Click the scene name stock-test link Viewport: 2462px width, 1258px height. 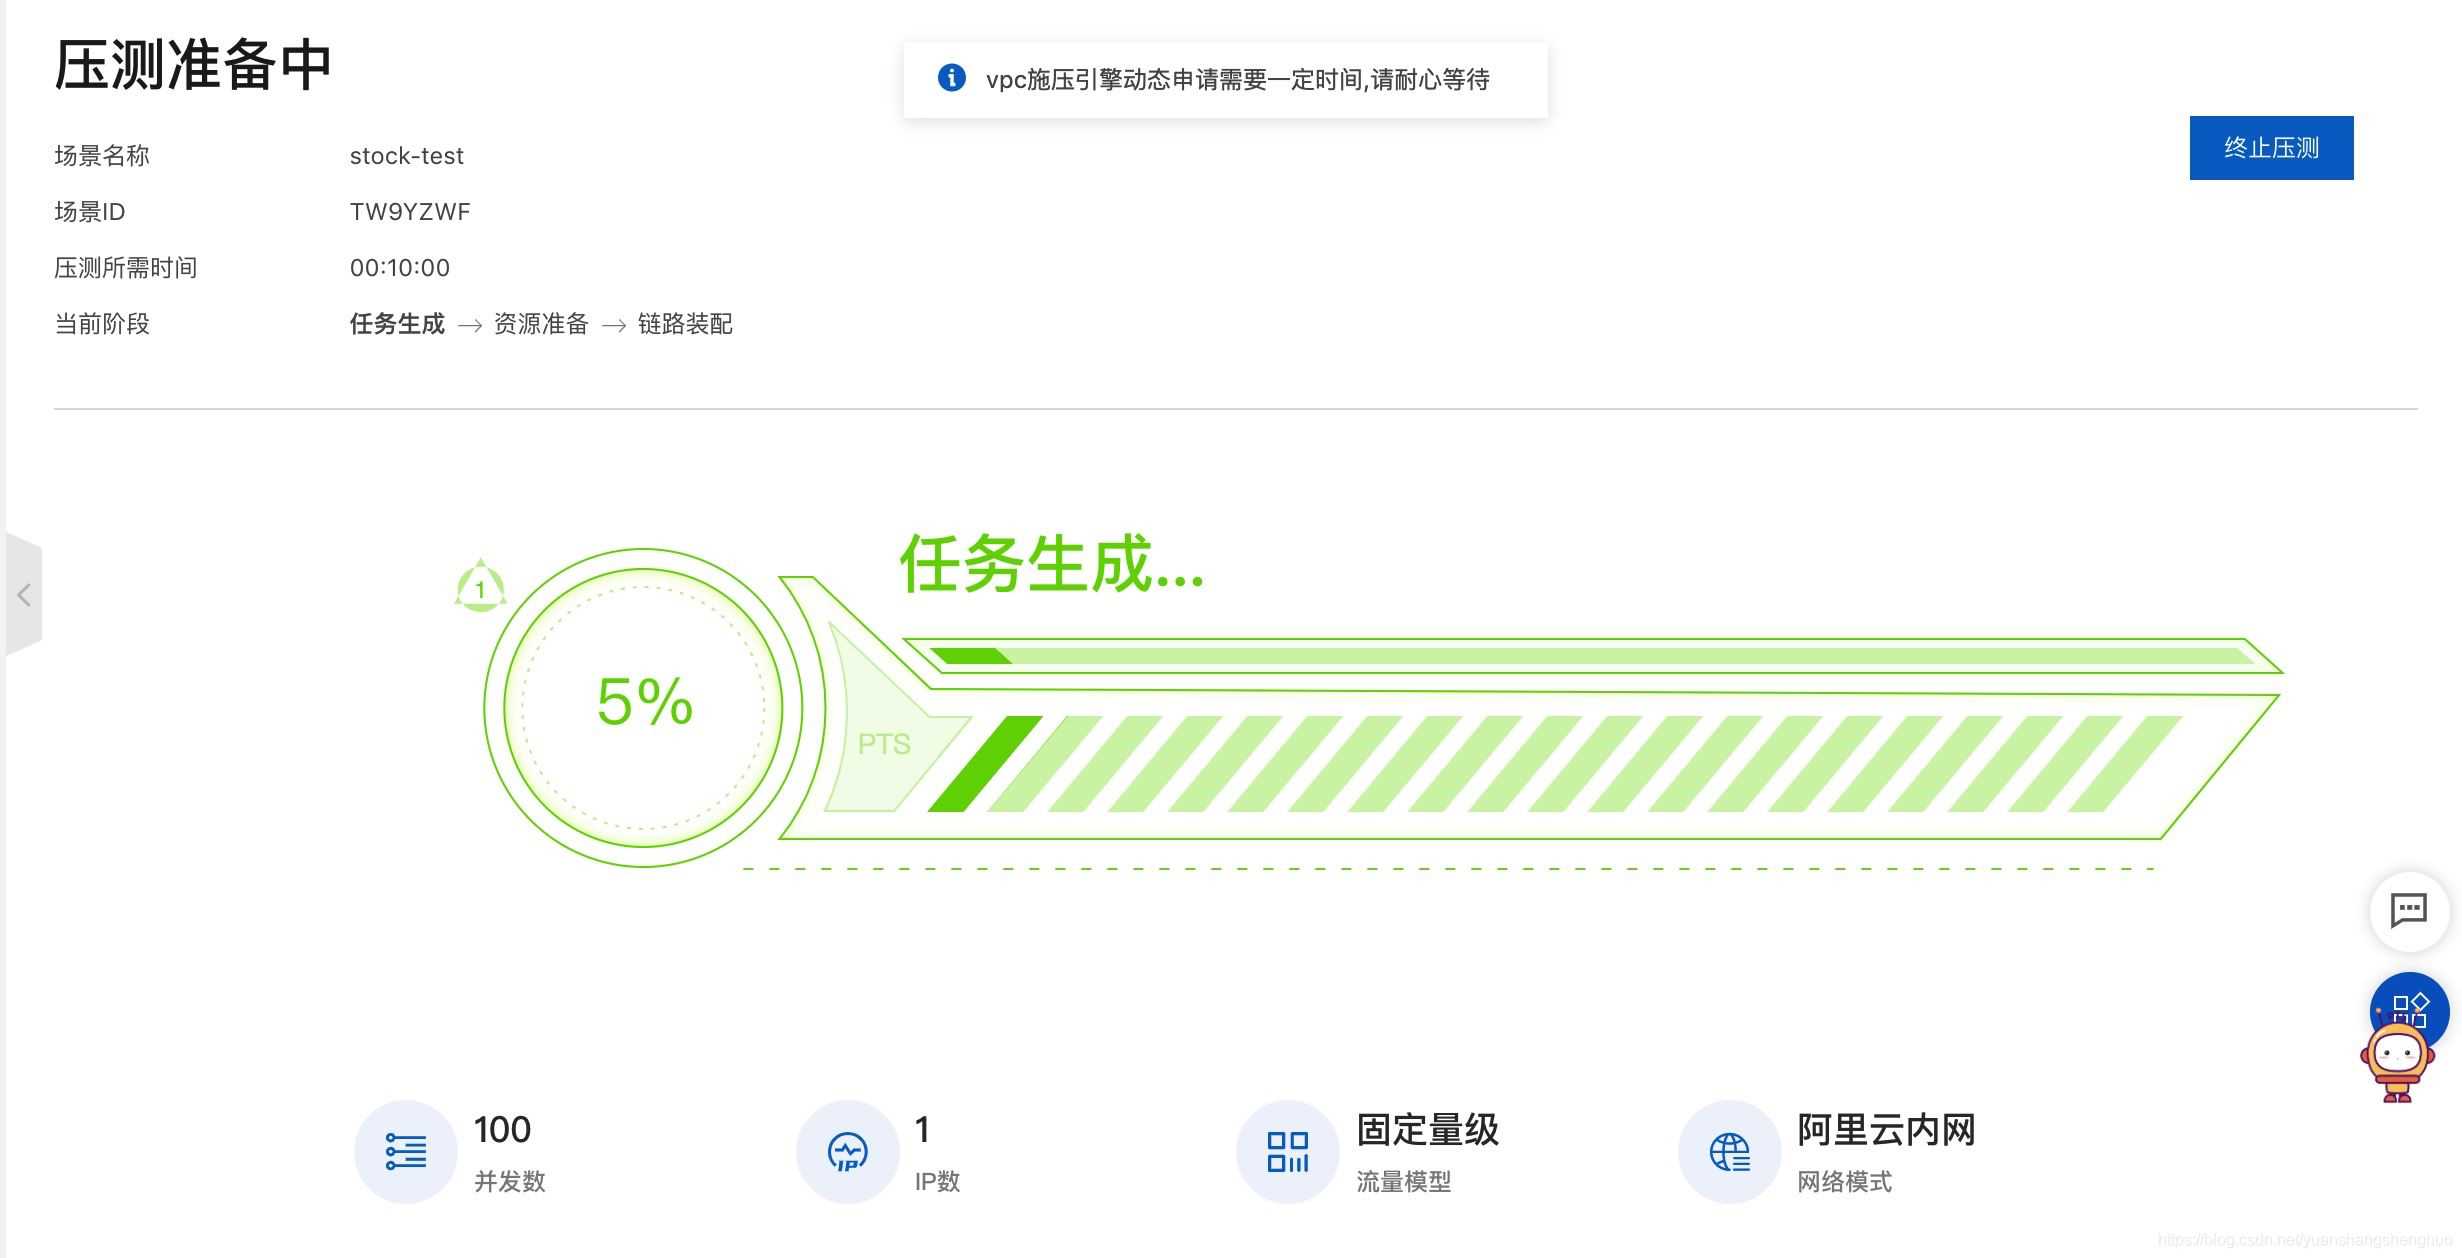(x=406, y=155)
